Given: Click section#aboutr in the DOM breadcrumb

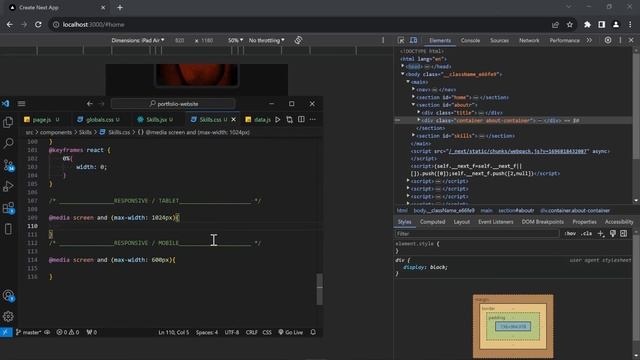Looking at the screenshot, I should point(516,211).
